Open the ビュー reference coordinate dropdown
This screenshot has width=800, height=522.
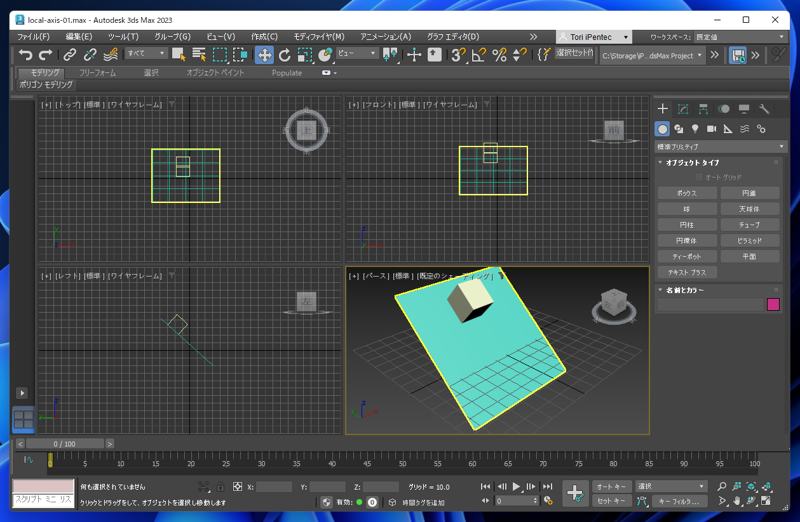coord(357,53)
